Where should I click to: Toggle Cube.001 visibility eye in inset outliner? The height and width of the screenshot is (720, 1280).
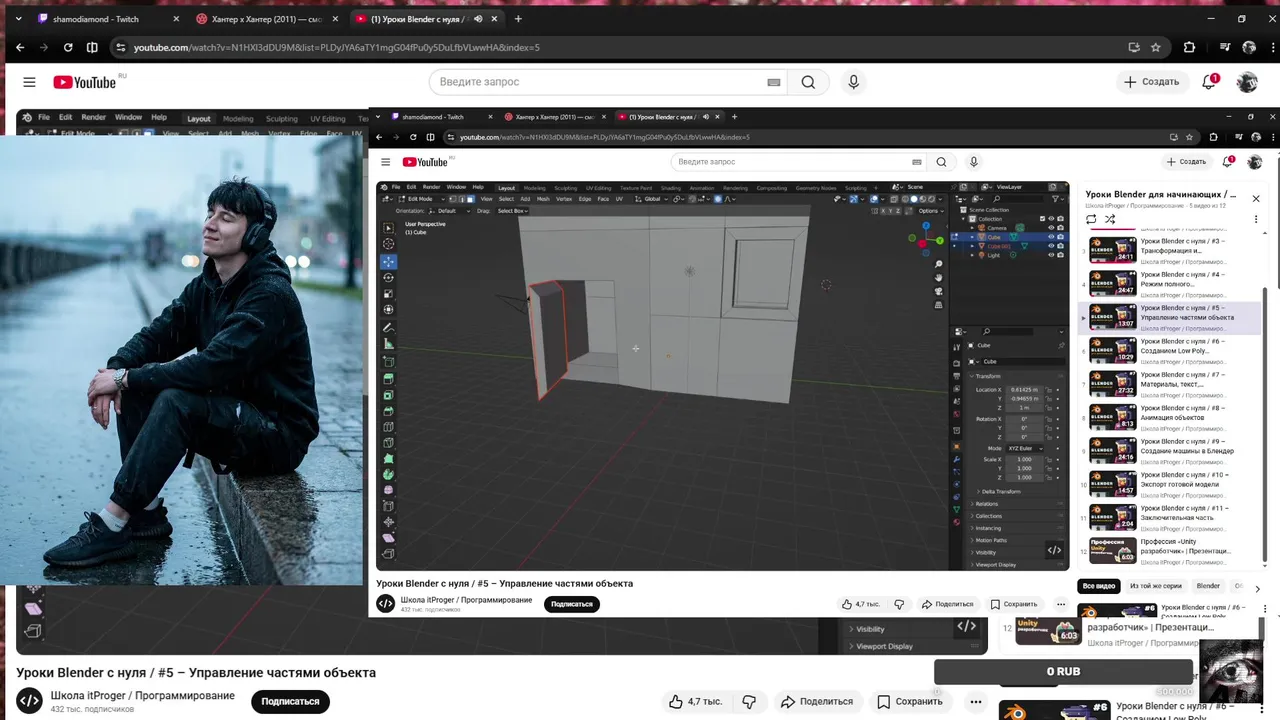pos(1051,246)
